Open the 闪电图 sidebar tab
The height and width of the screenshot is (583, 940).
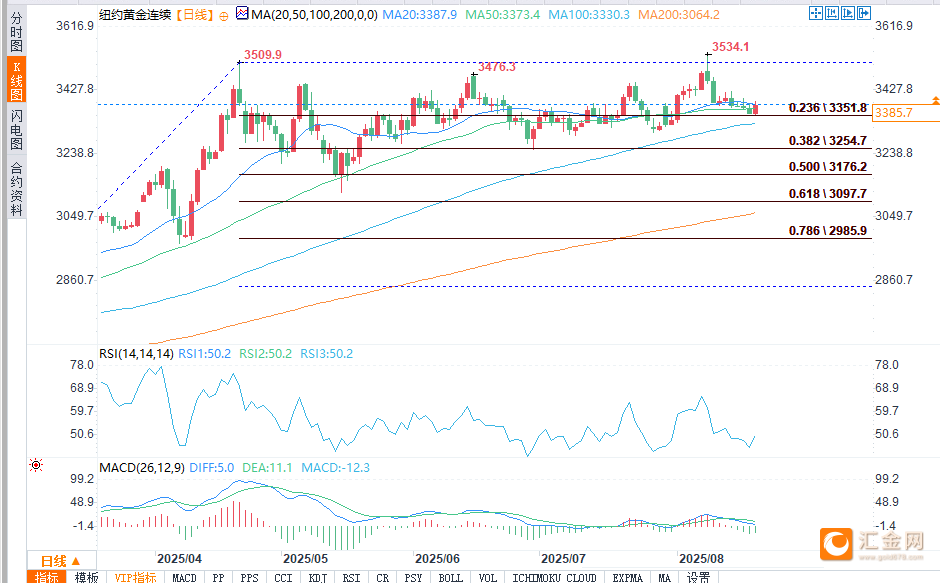16,130
